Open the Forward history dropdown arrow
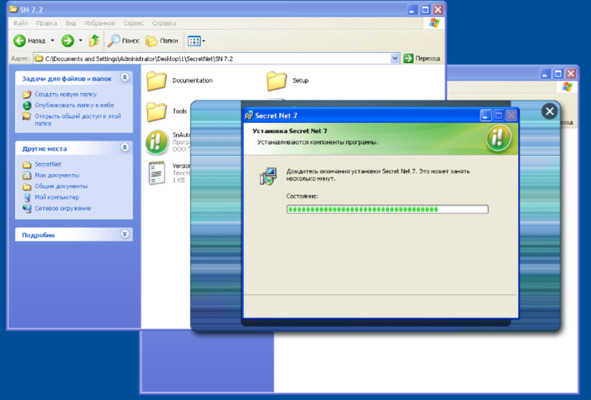Image resolution: width=591 pixels, height=400 pixels. [81, 40]
